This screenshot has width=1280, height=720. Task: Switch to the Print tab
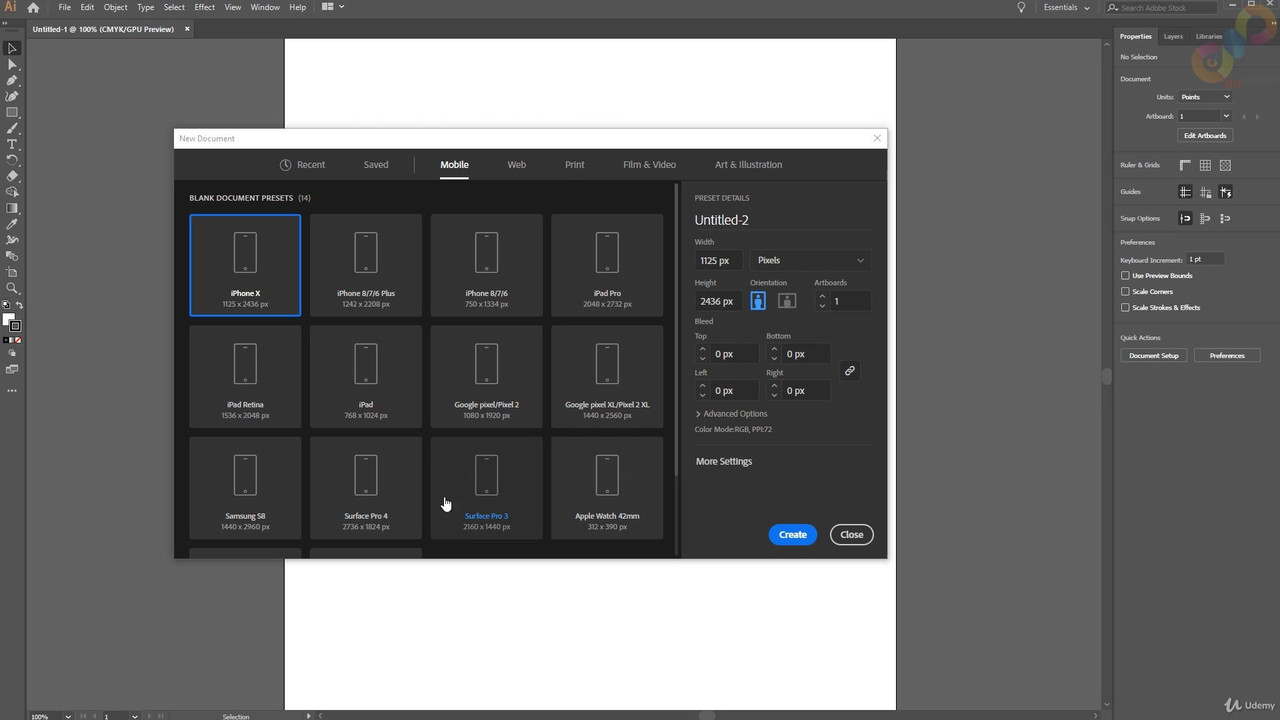(575, 165)
